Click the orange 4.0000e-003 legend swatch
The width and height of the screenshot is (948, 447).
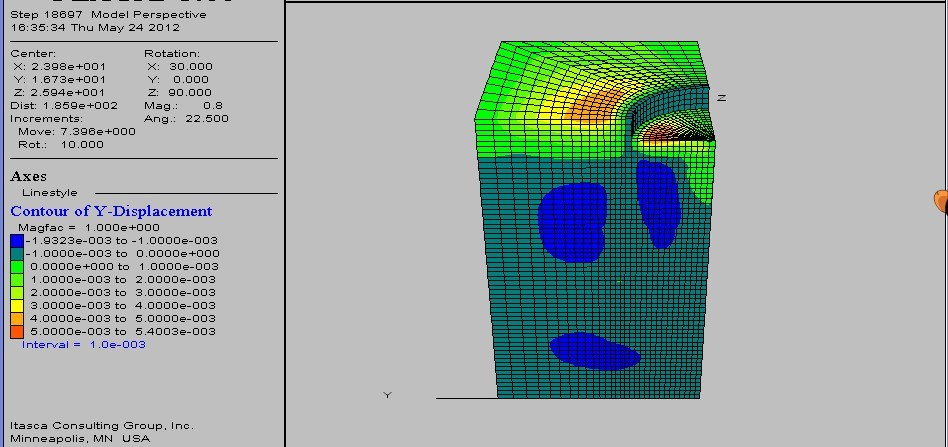17,319
